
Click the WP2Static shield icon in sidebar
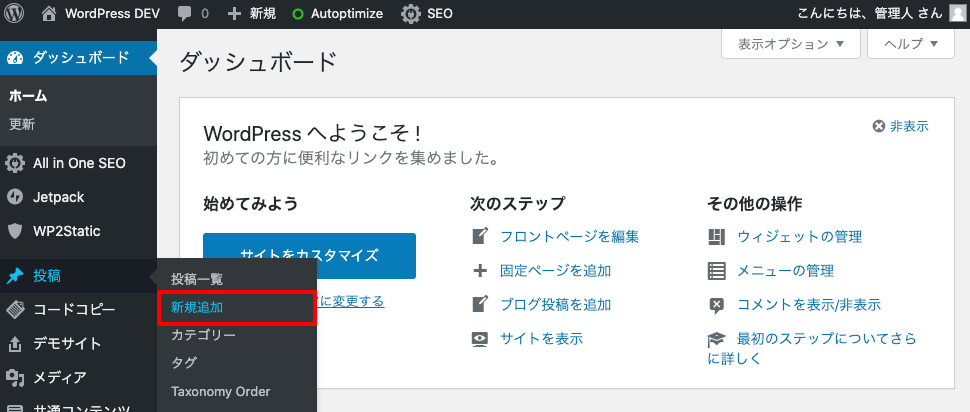tap(15, 231)
